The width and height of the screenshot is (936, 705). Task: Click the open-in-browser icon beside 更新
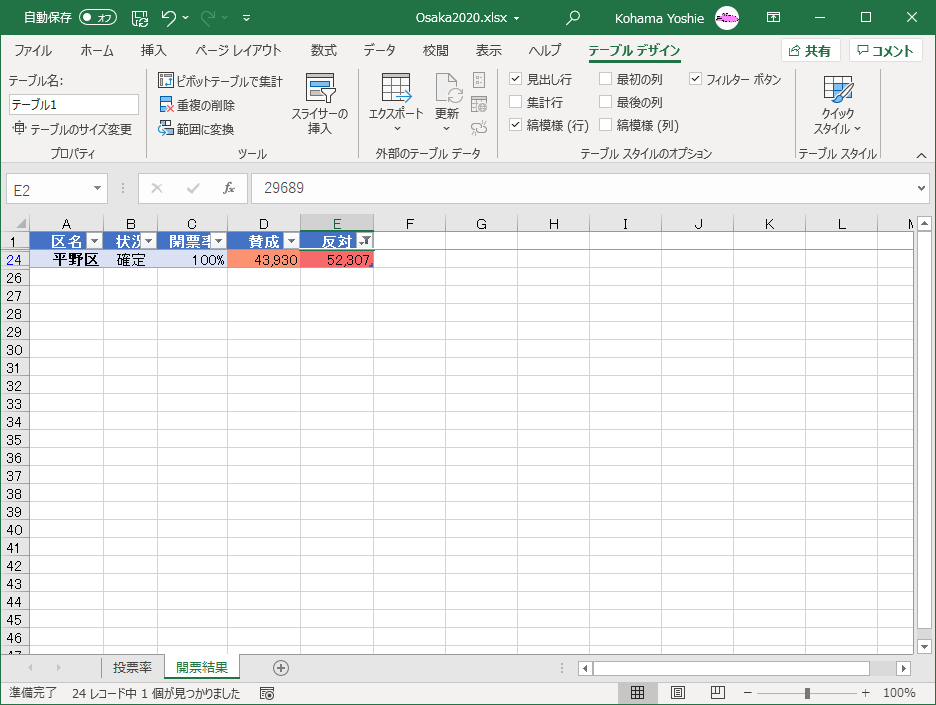tap(479, 104)
